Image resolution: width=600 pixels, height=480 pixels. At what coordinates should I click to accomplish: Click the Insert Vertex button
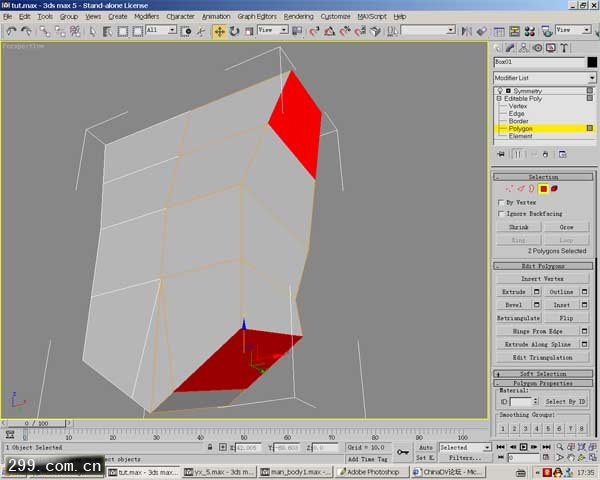[x=542, y=279]
